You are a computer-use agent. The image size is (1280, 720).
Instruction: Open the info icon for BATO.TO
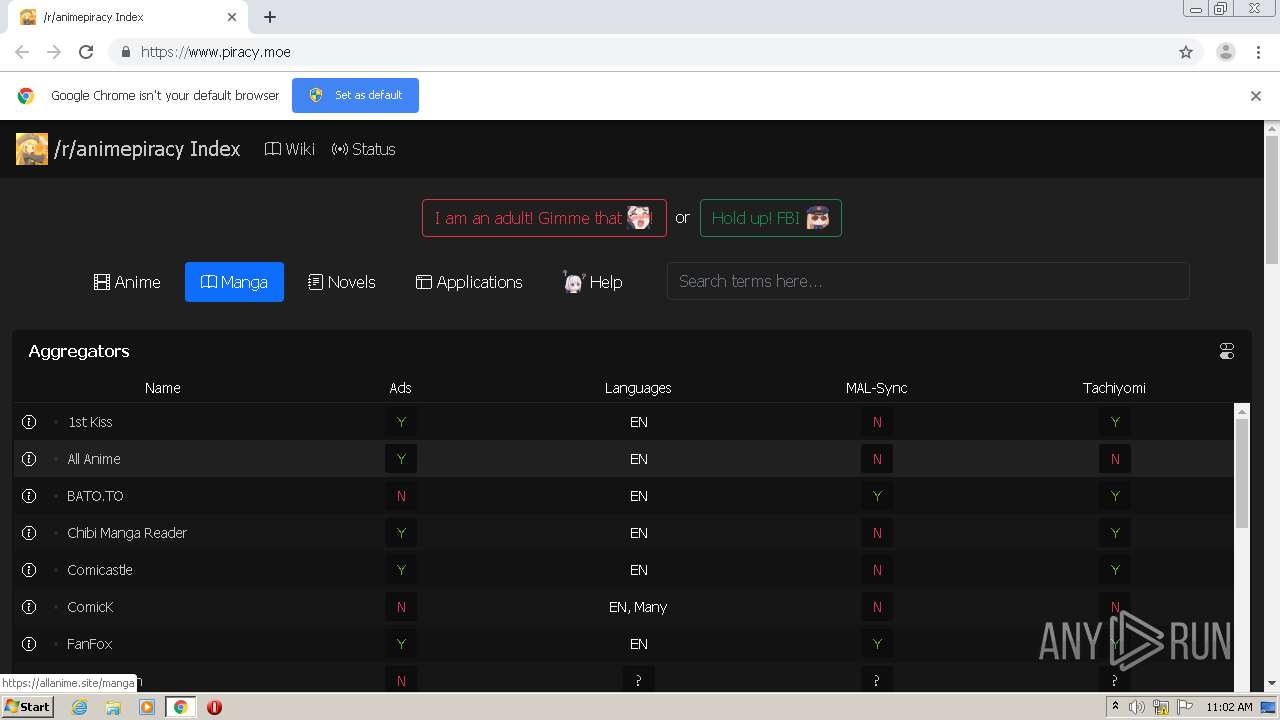(x=29, y=496)
